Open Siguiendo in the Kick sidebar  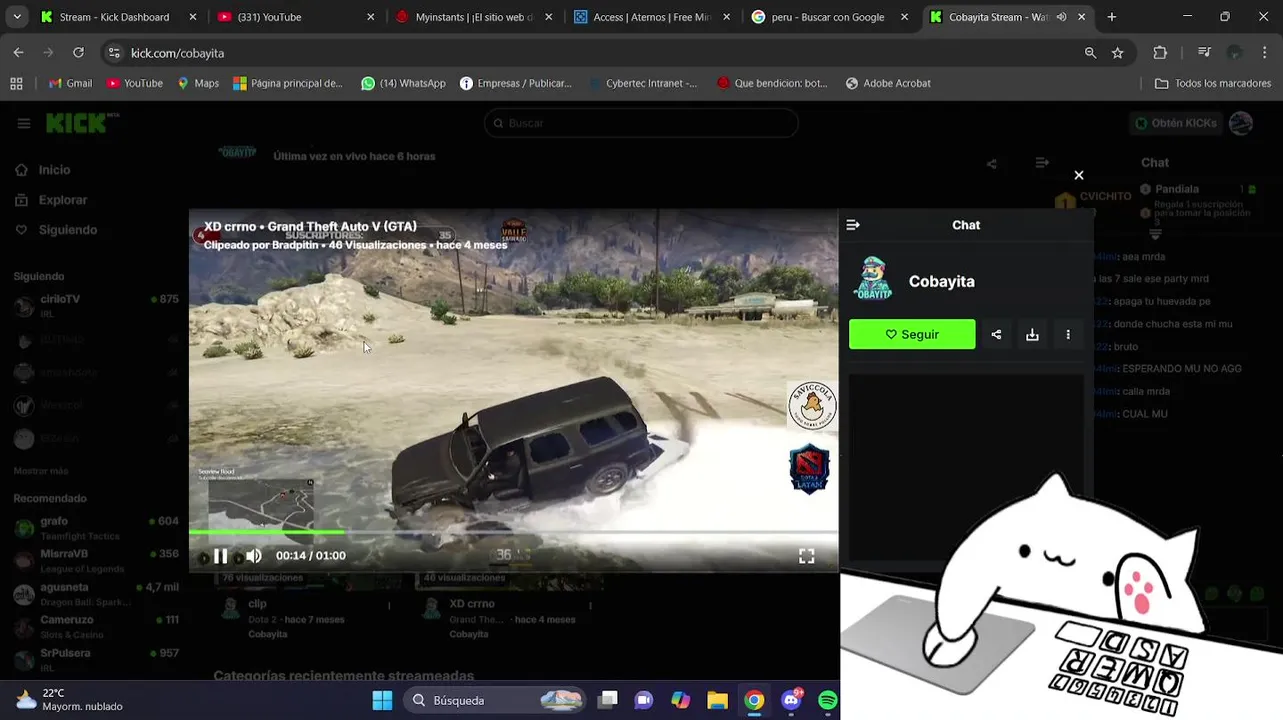tap(56, 230)
